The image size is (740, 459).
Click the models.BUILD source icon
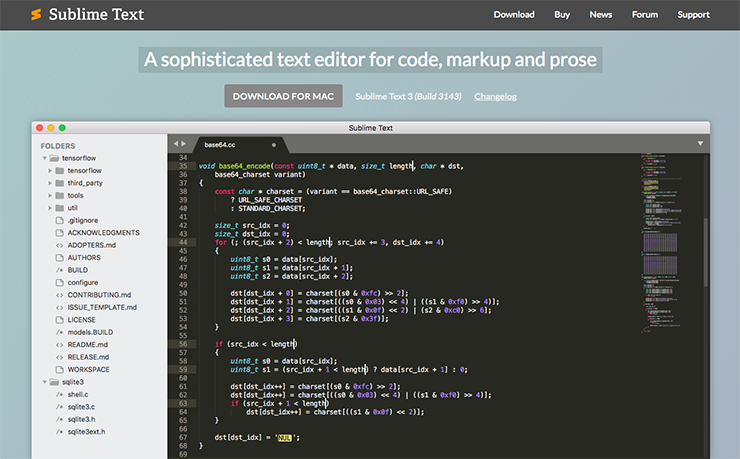pyautogui.click(x=59, y=332)
